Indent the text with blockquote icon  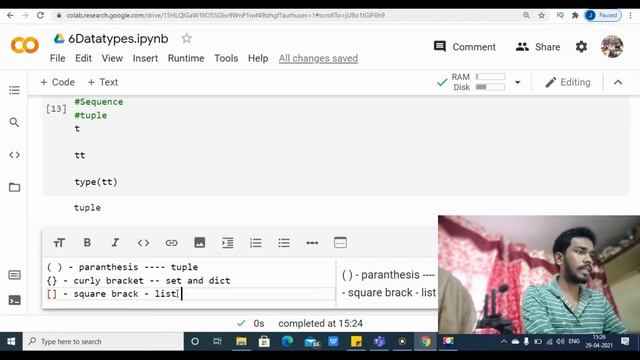click(x=228, y=243)
